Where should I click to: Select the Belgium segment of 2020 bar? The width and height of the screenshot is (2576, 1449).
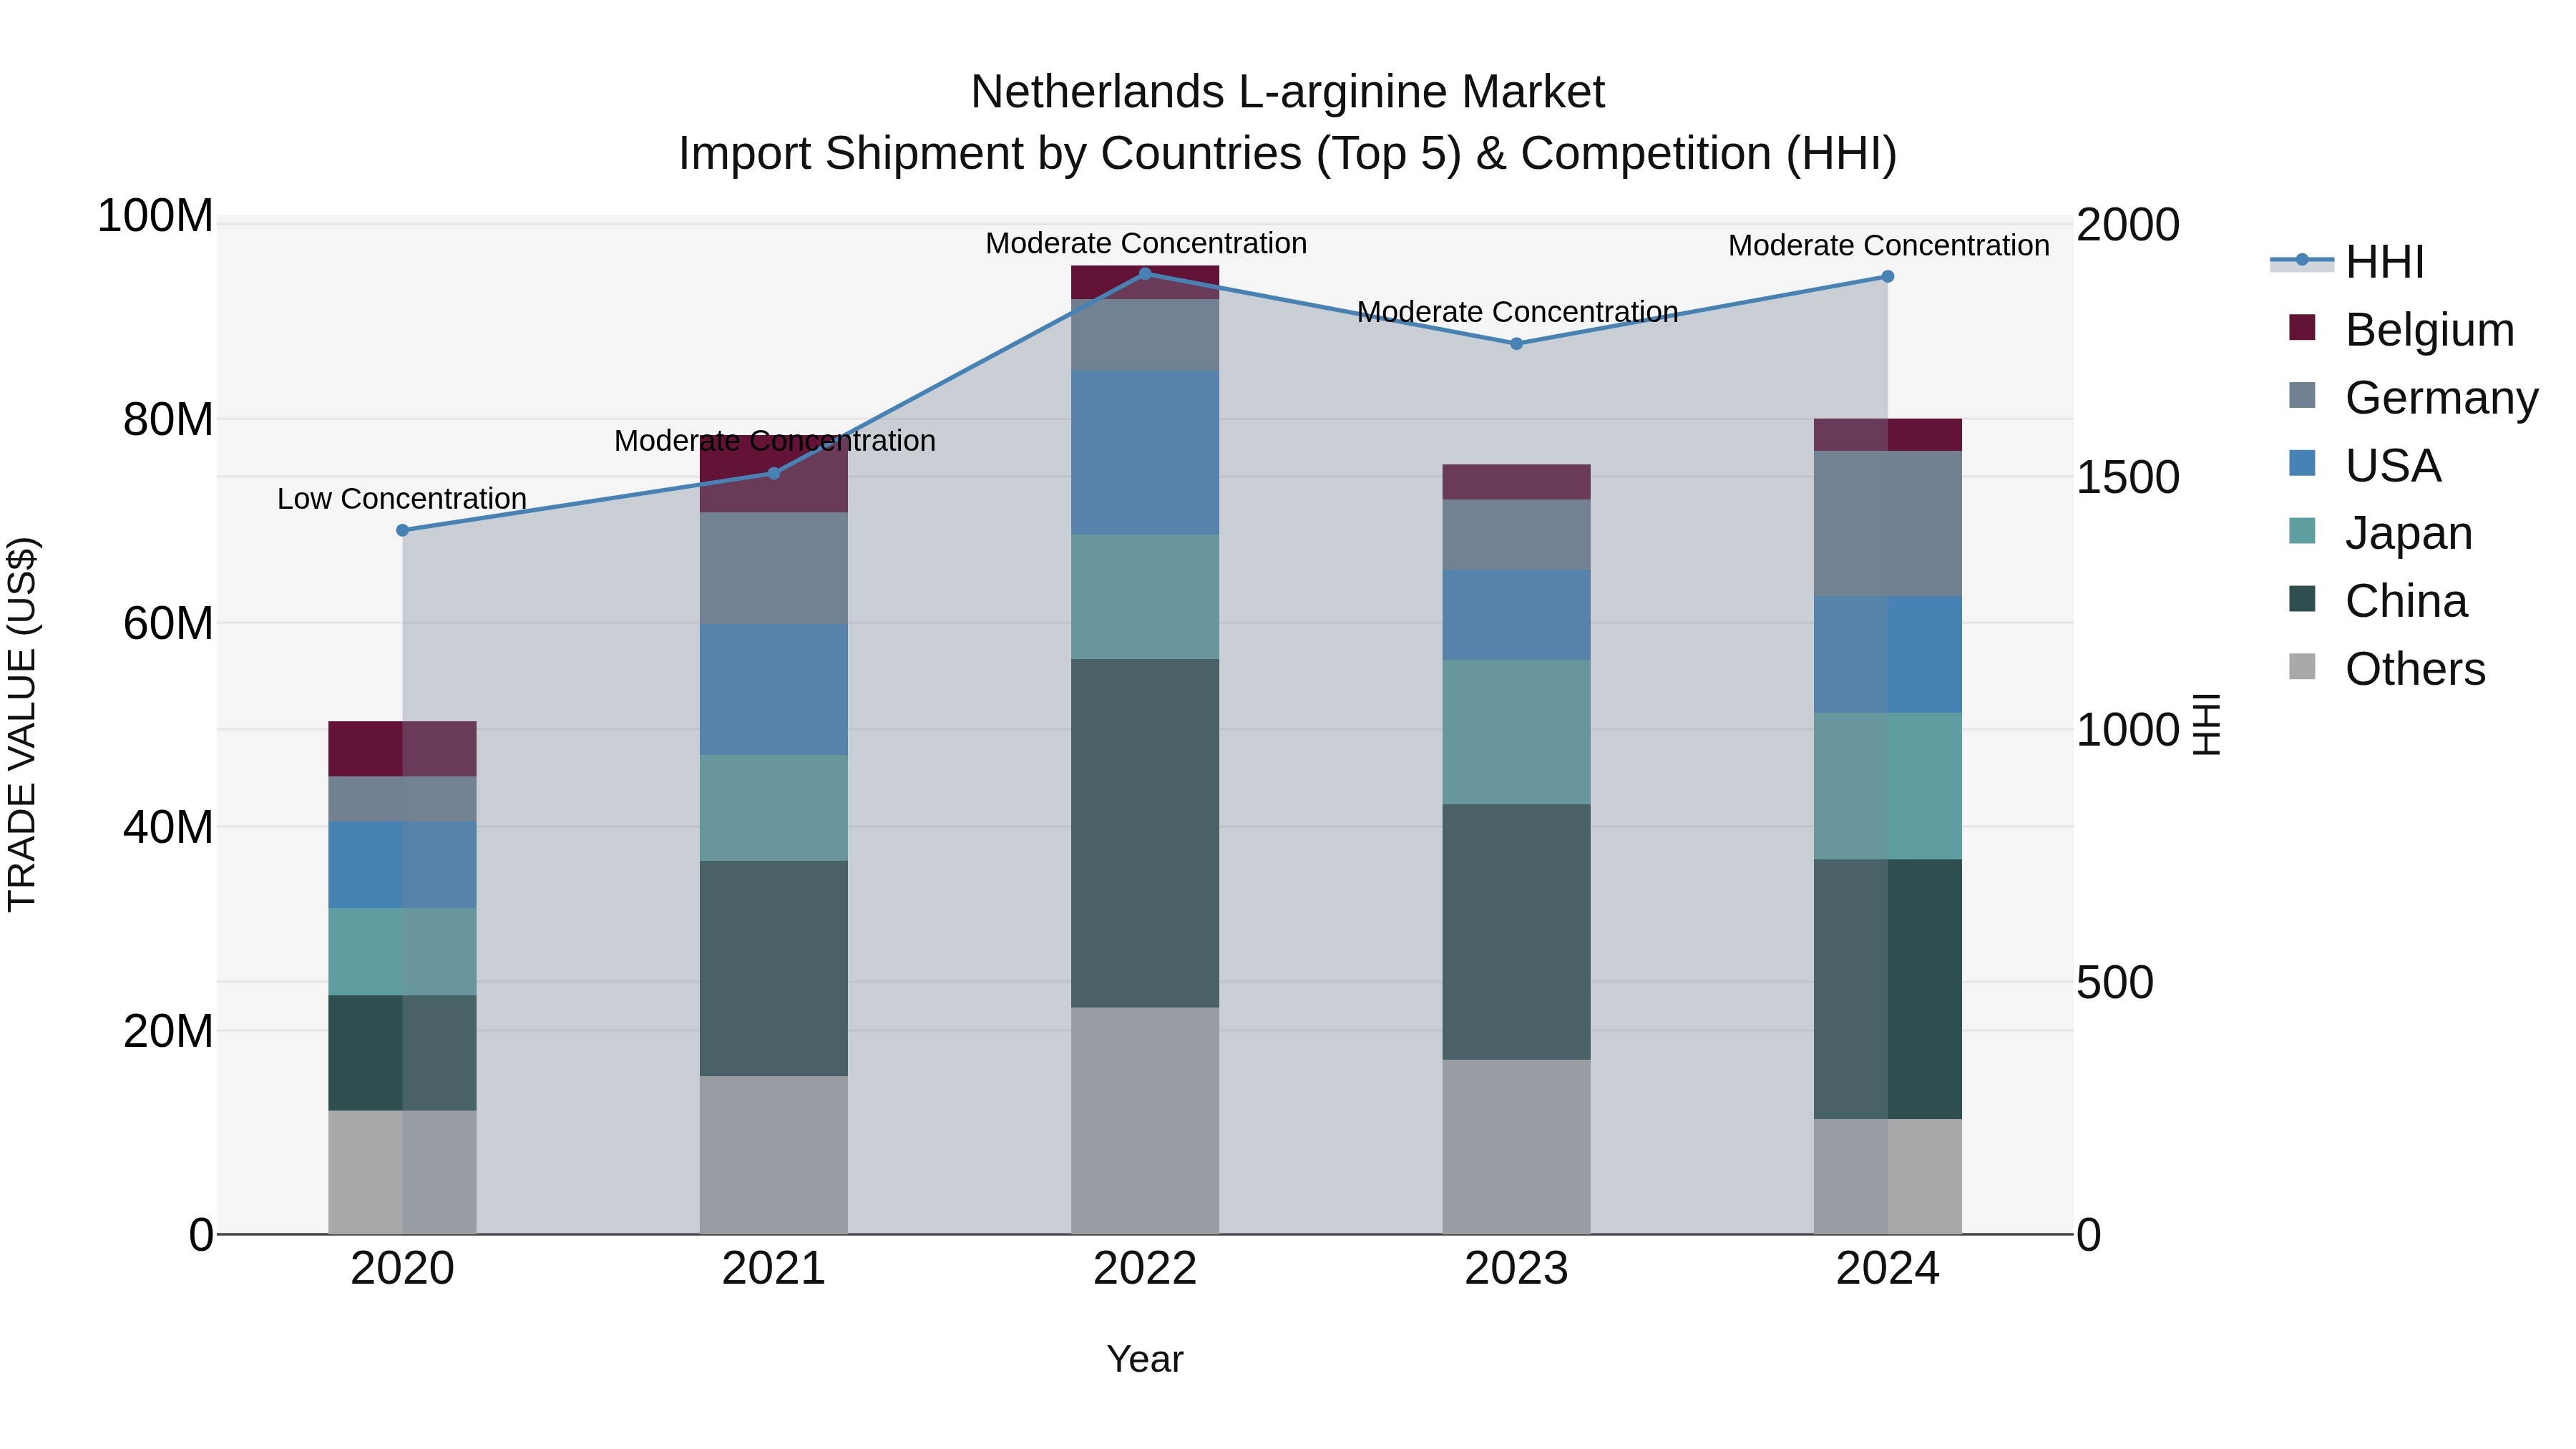coord(403,749)
